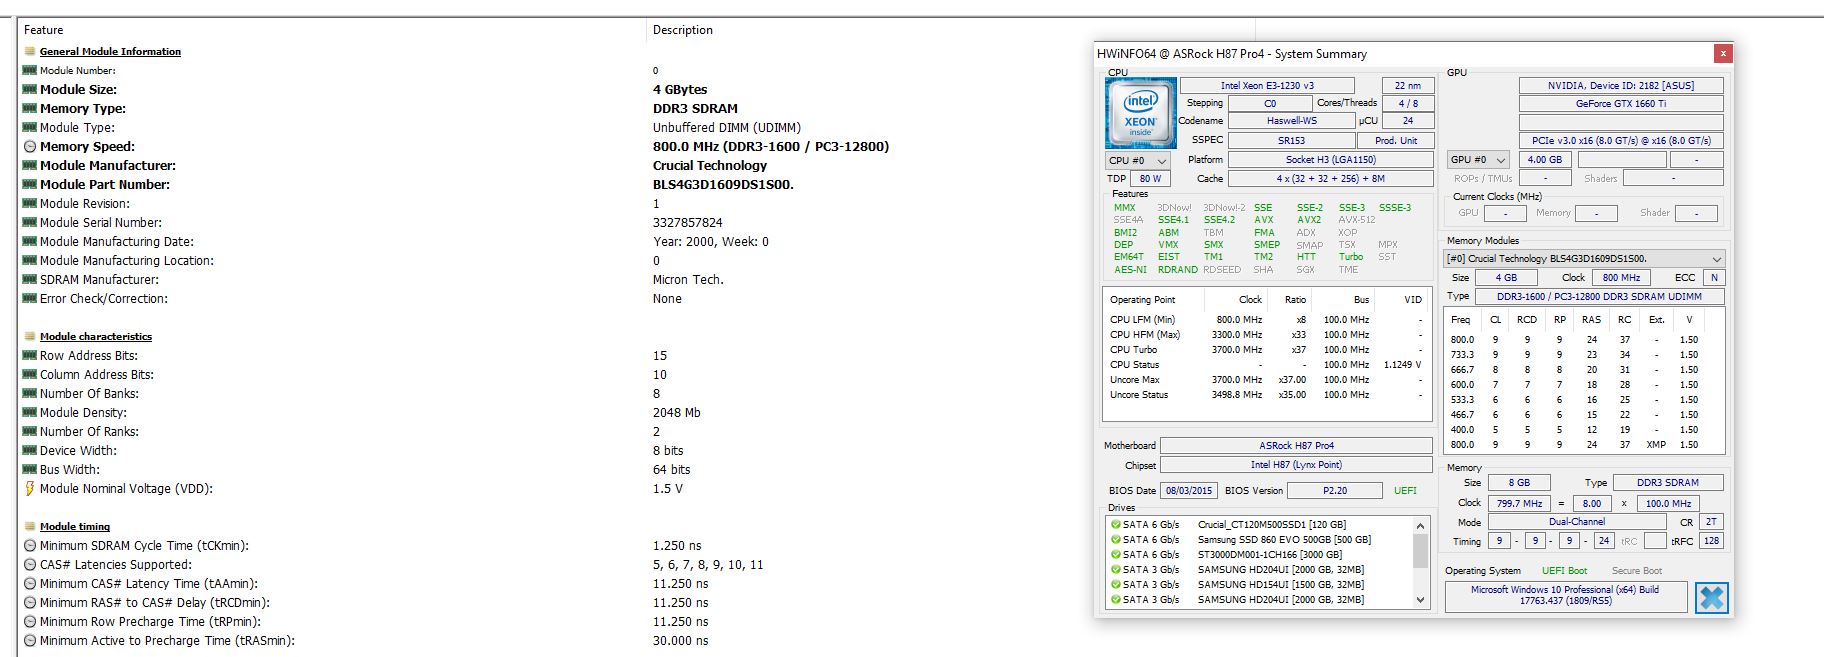Click the icon beside Module characteristics heading
The image size is (1824, 657).
coord(29,336)
